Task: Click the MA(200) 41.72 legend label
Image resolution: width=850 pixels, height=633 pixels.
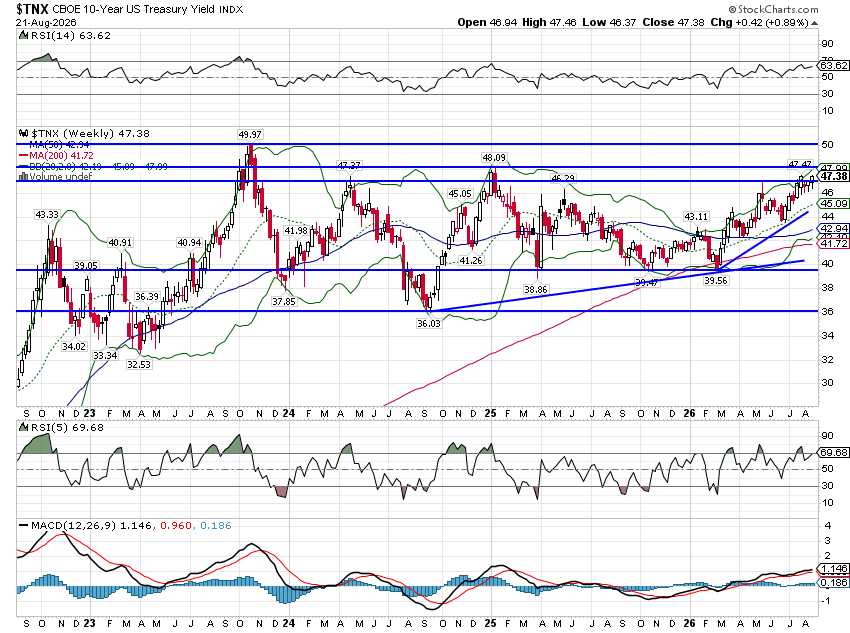Action: [x=61, y=156]
